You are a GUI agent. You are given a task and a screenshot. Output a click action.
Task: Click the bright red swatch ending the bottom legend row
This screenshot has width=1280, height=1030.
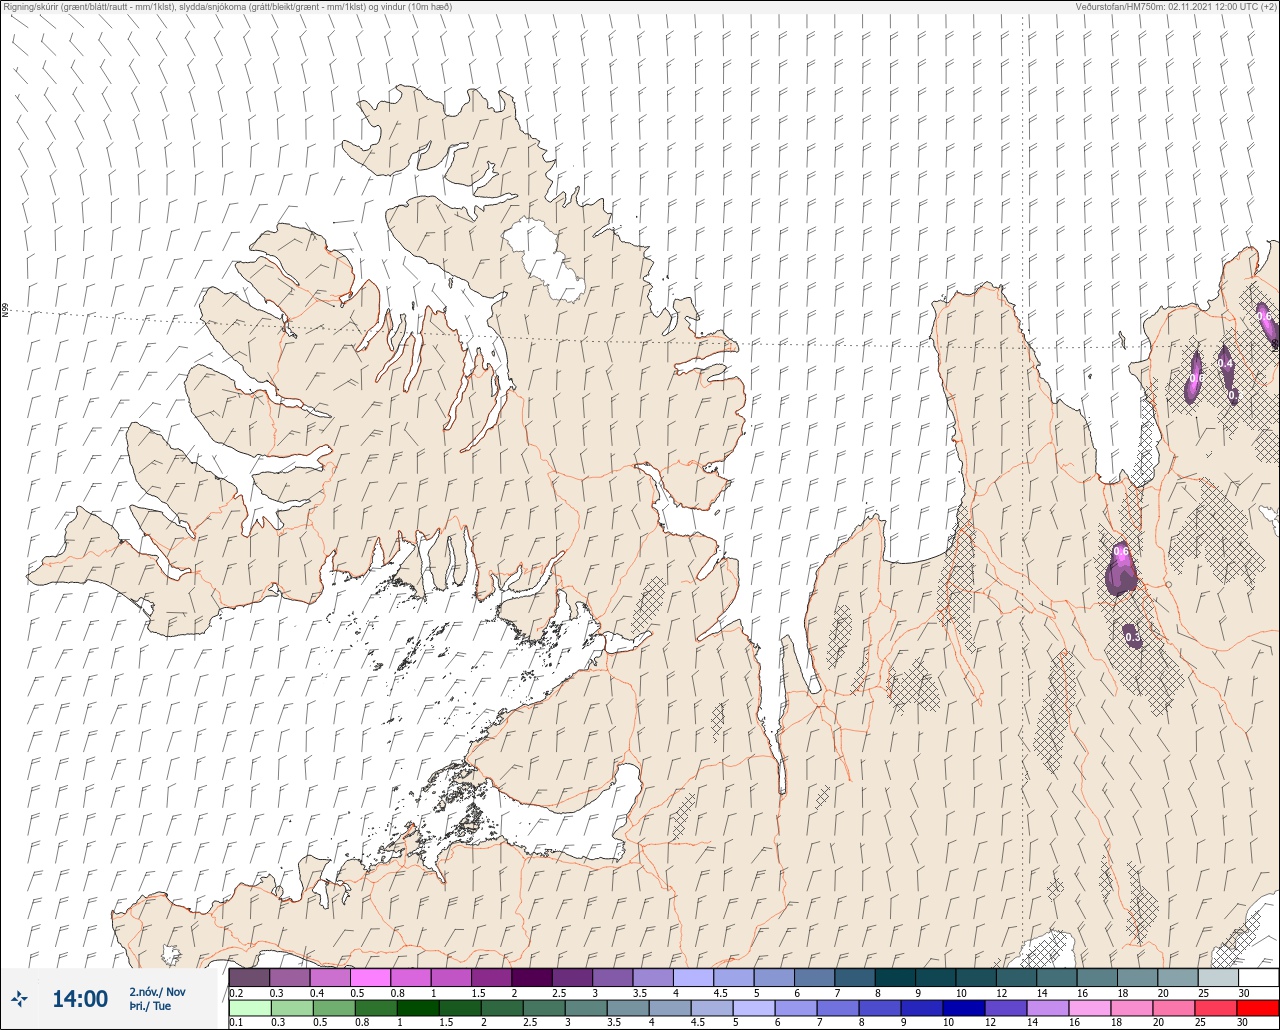click(x=1258, y=1007)
